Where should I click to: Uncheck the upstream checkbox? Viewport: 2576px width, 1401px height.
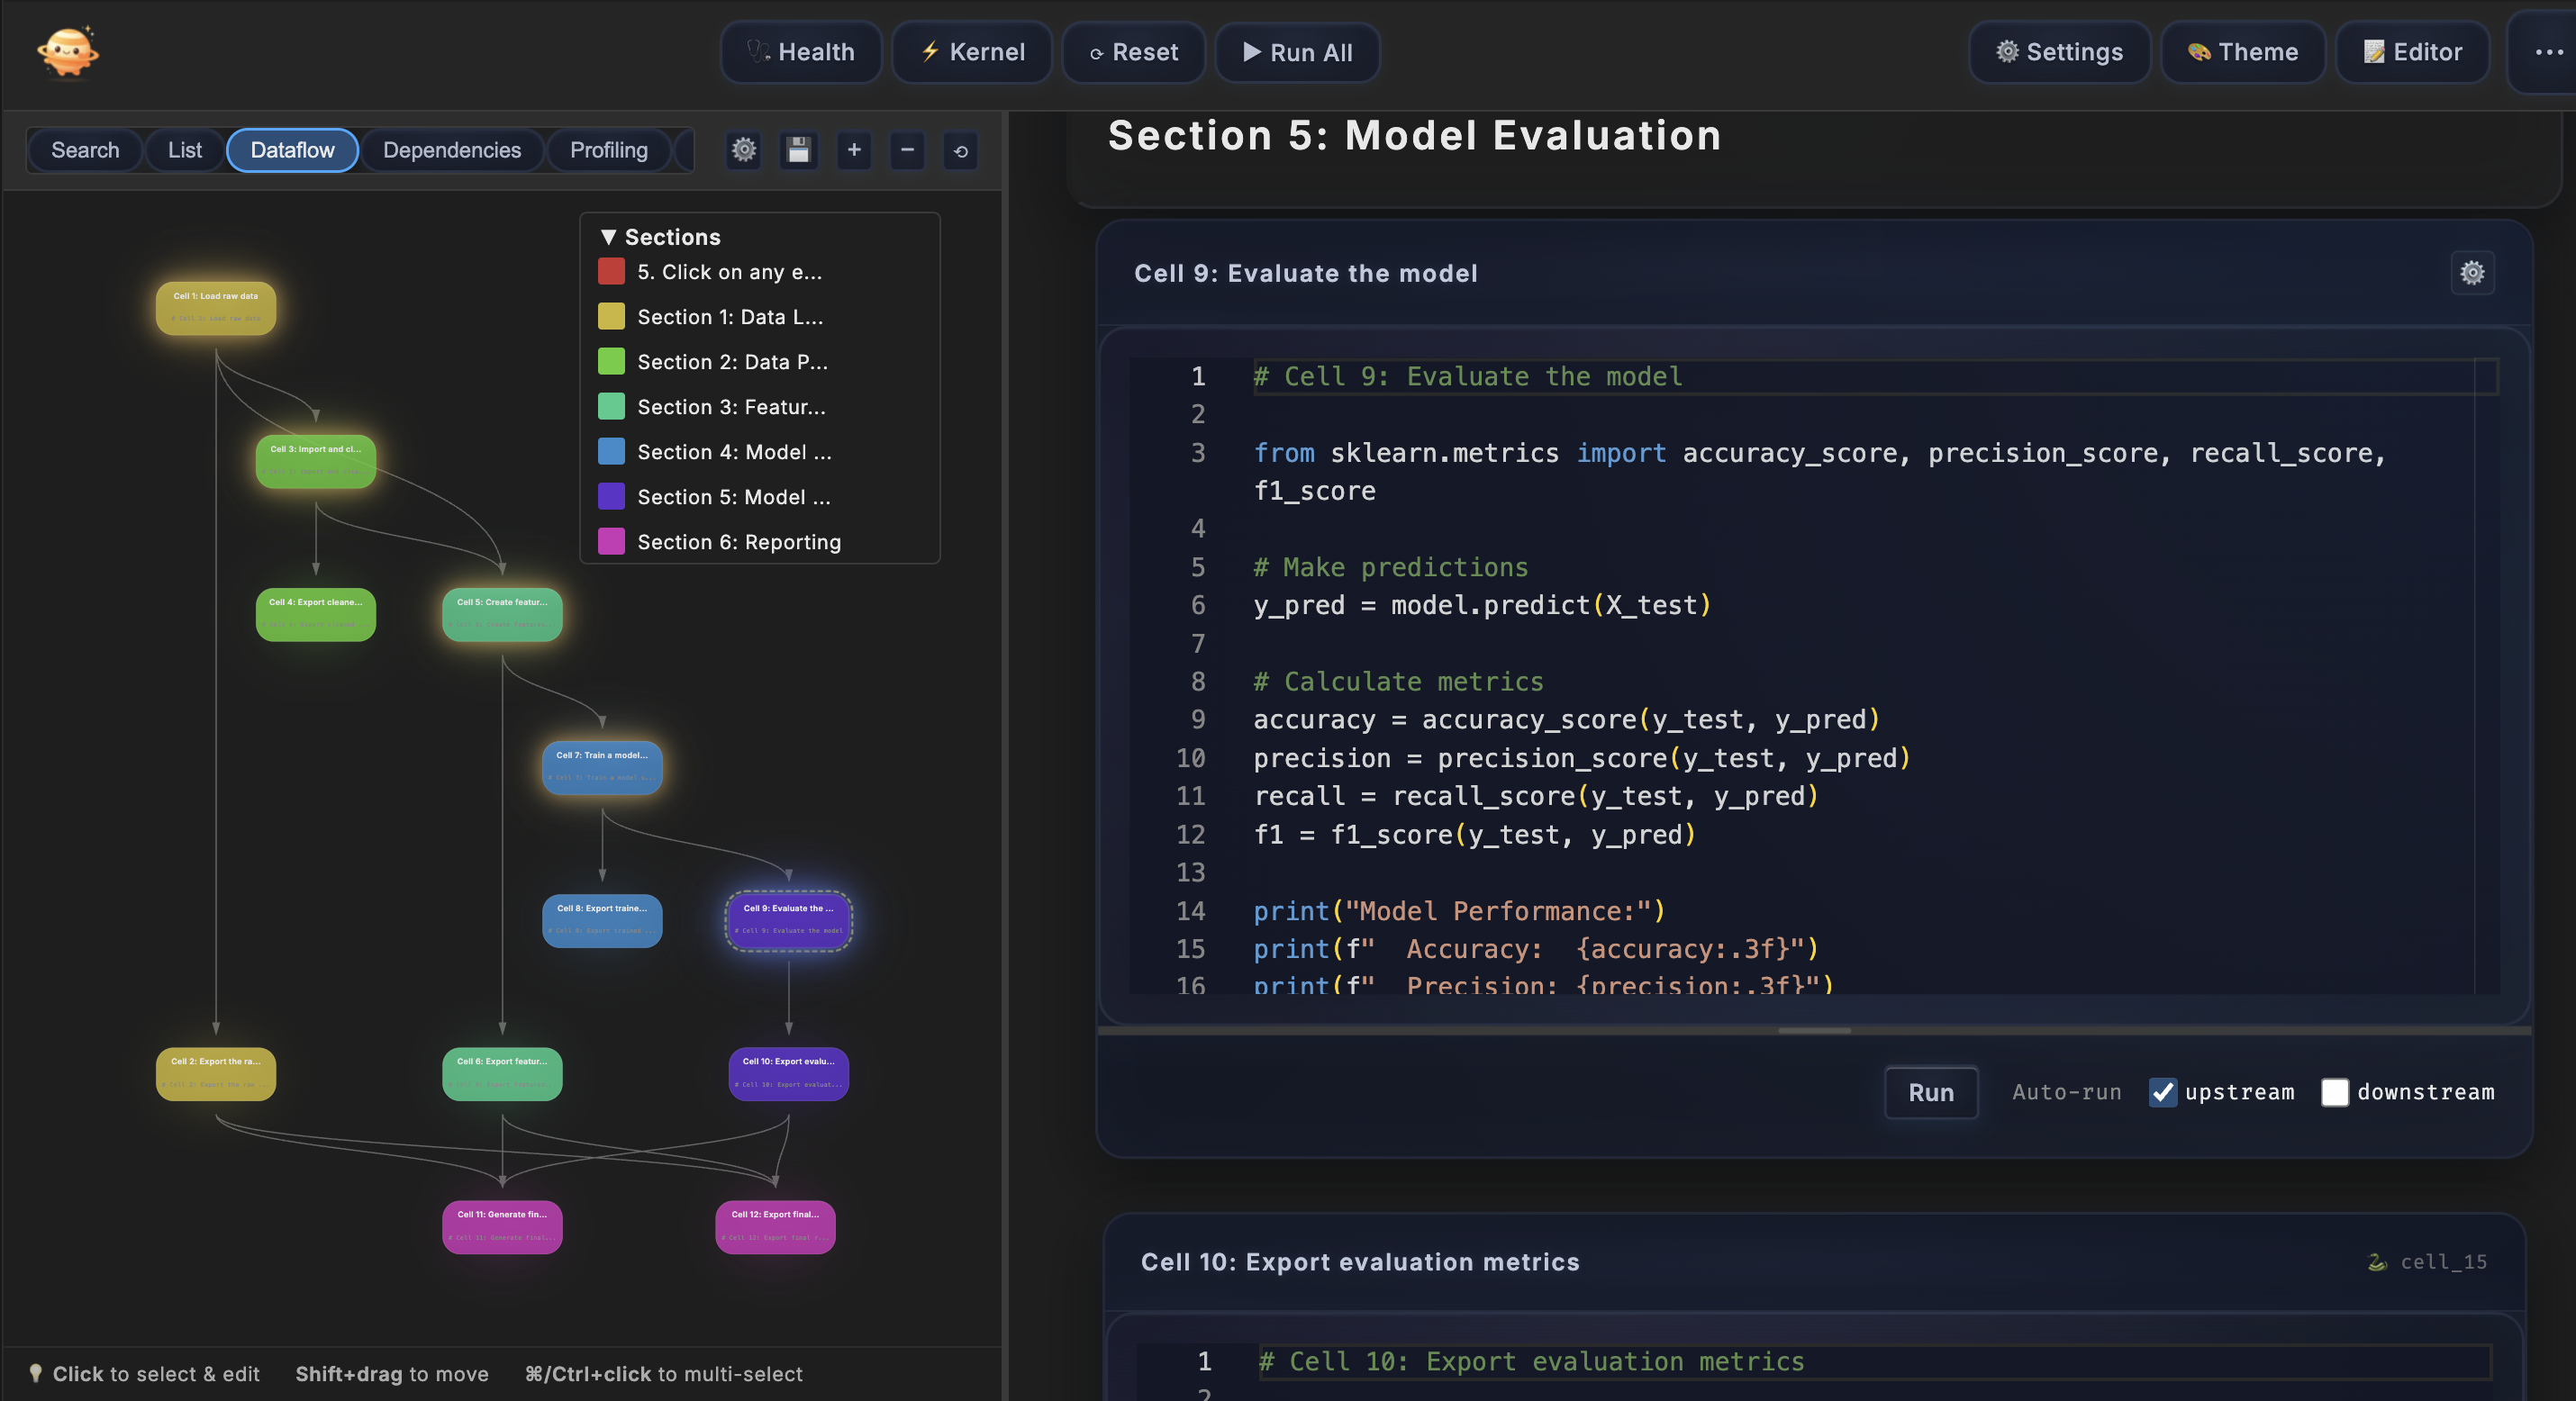pos(2163,1093)
